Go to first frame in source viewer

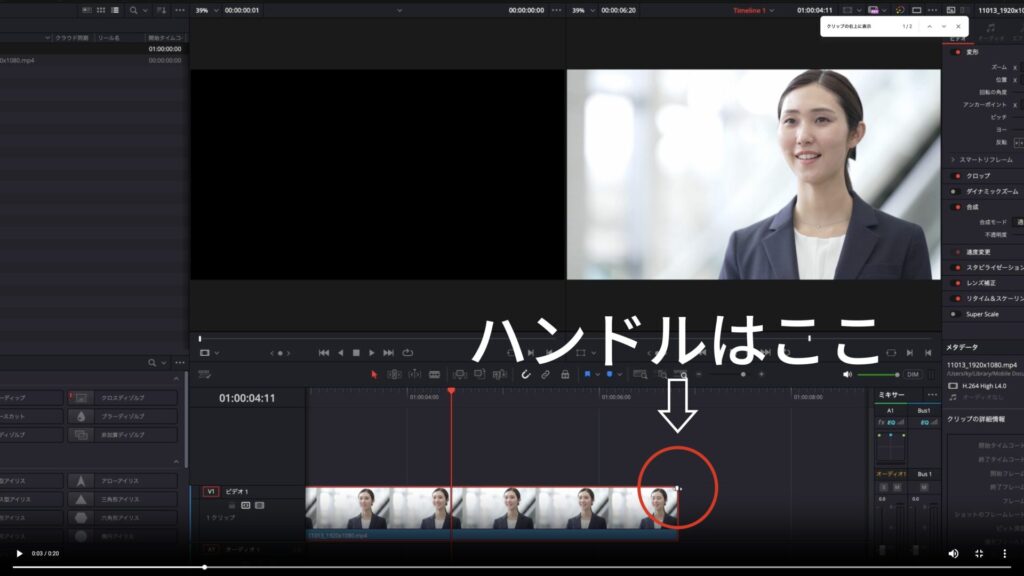click(324, 353)
